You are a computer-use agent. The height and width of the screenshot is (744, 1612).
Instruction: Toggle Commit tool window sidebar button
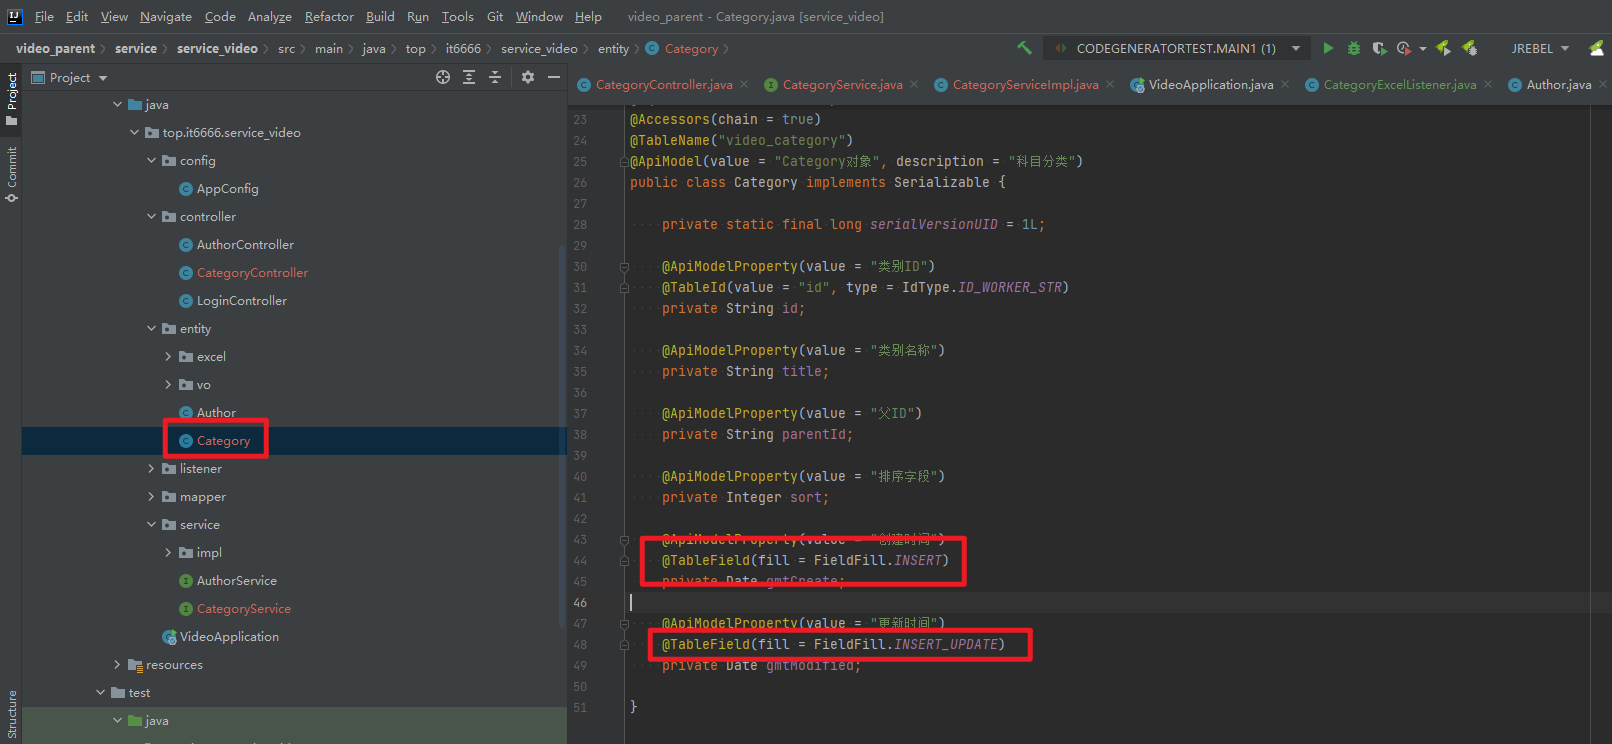[11, 174]
